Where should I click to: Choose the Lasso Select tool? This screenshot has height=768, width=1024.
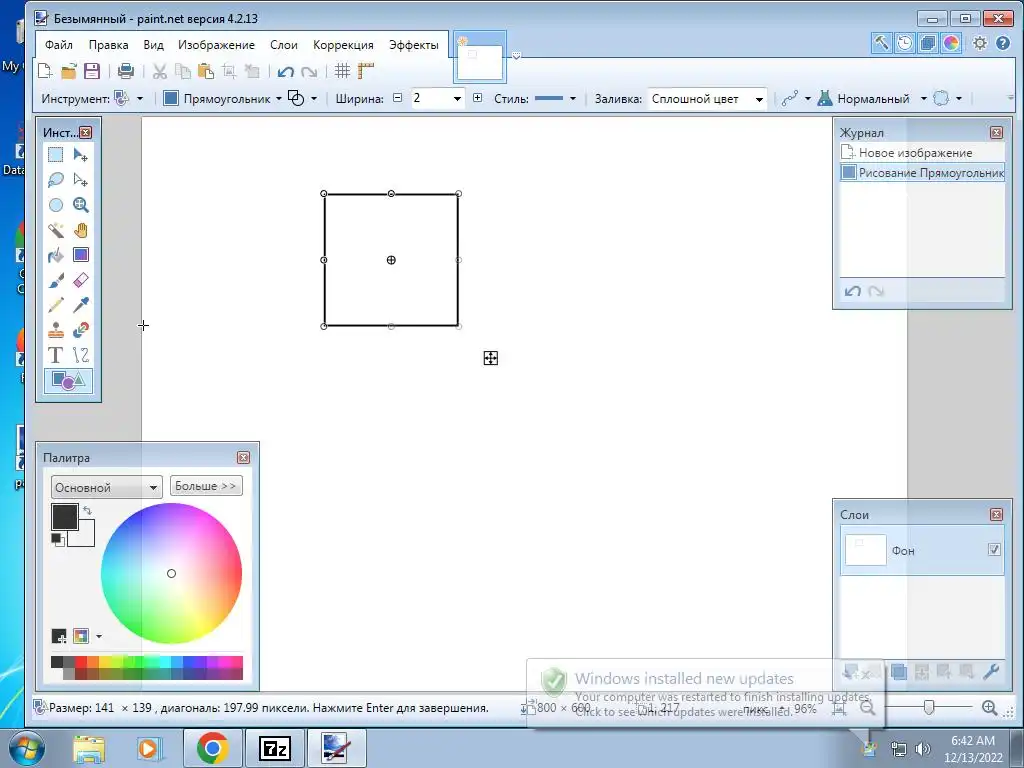pyautogui.click(x=56, y=180)
